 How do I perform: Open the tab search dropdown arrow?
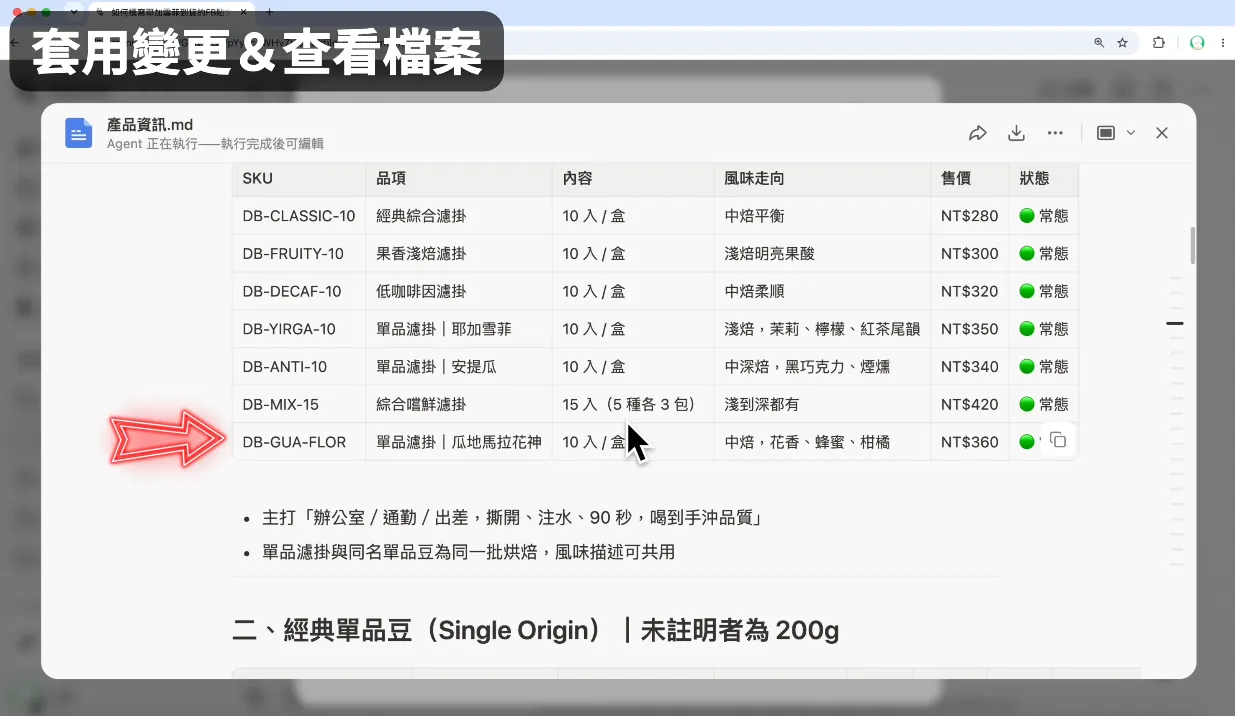(x=74, y=12)
